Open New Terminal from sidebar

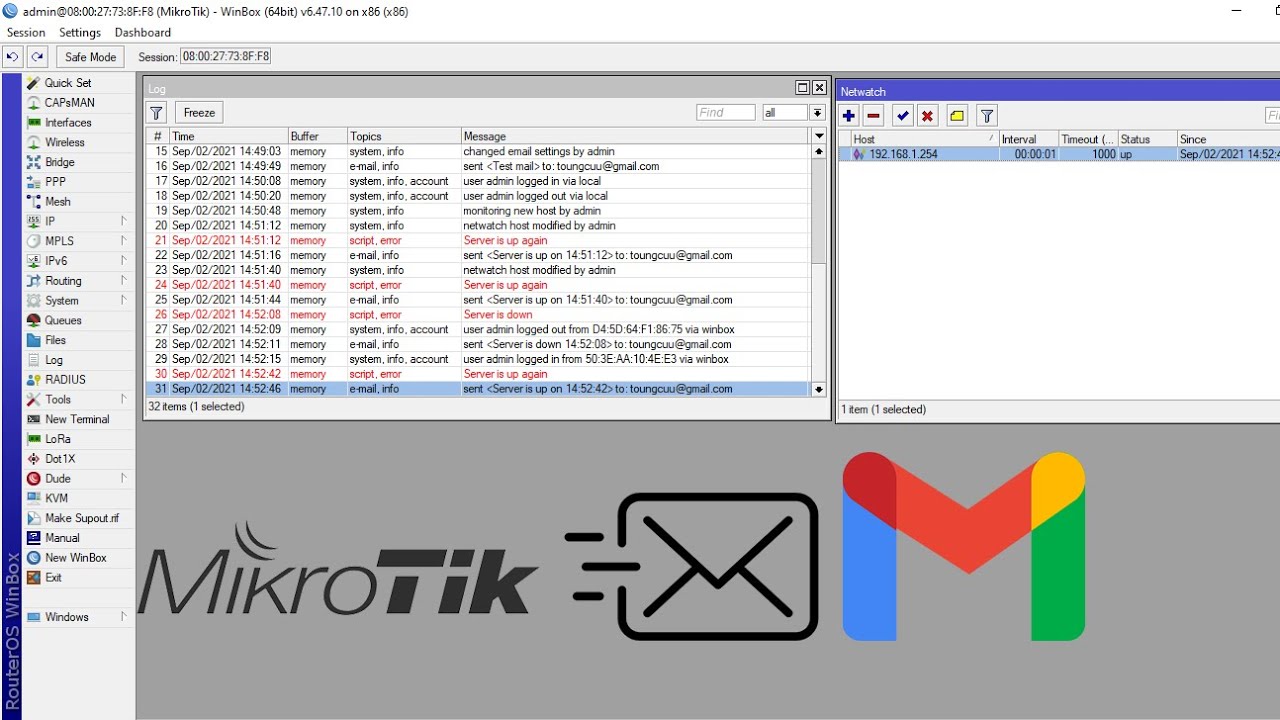(77, 420)
